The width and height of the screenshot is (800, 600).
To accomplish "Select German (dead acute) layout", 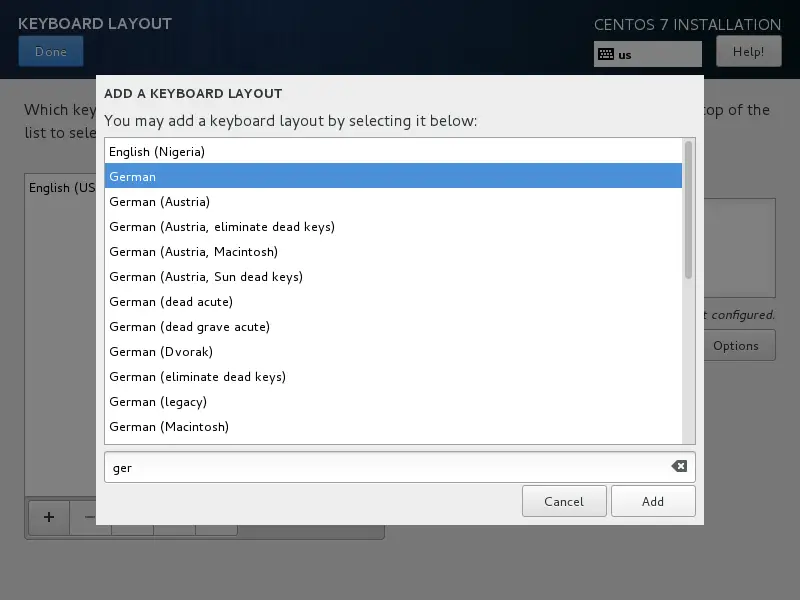I will point(393,302).
